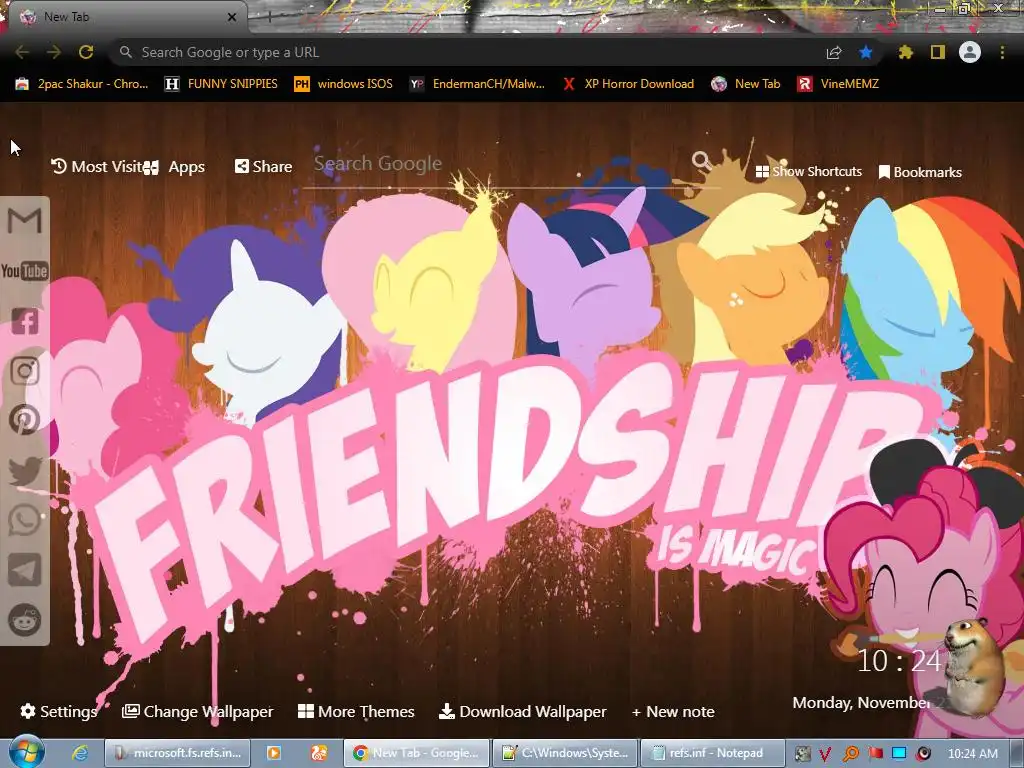
Task: Click the orange magnifier tray icon
Action: pos(850,754)
